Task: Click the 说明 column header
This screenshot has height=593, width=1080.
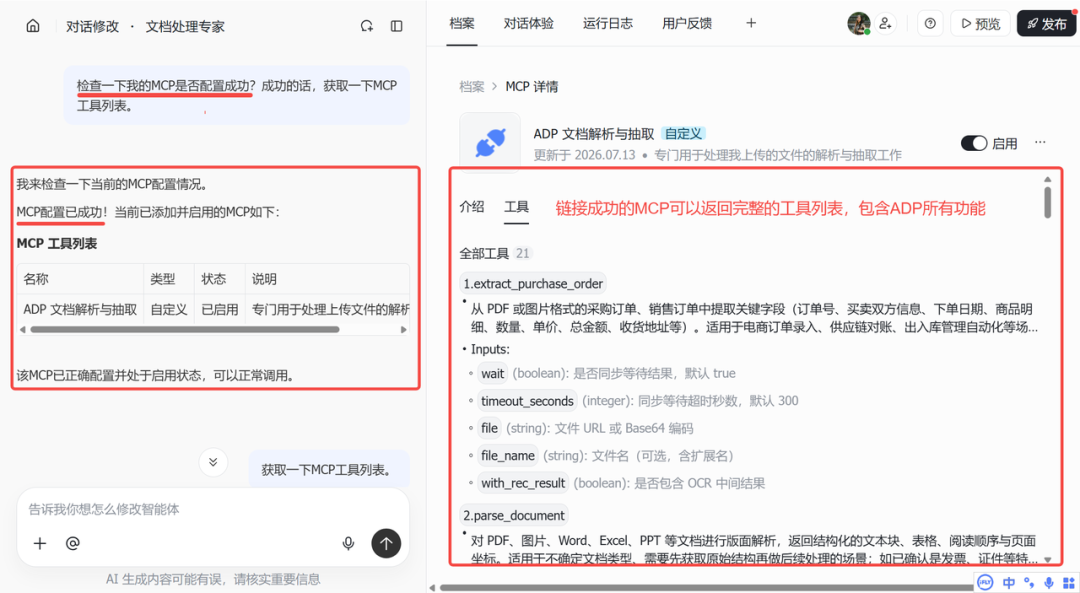Action: tap(327, 279)
